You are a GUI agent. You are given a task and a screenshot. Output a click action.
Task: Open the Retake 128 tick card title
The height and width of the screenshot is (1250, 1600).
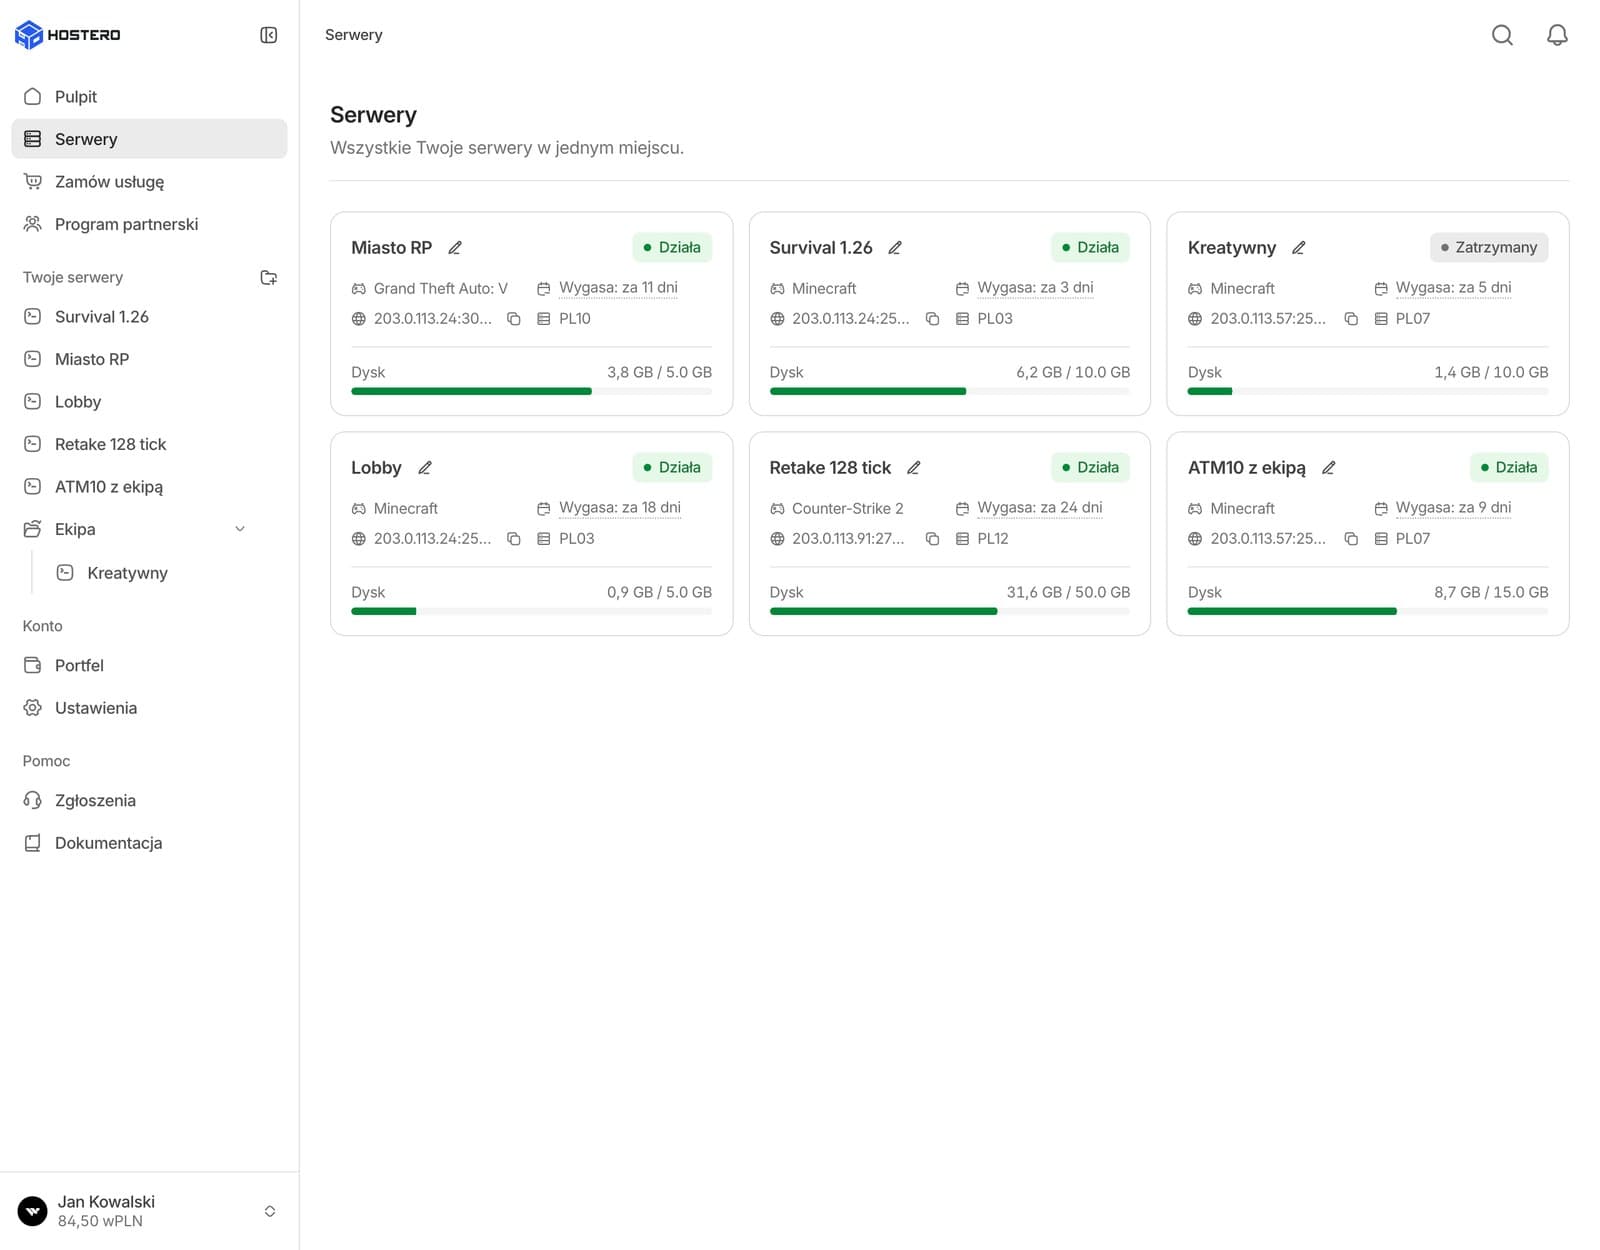coord(830,467)
